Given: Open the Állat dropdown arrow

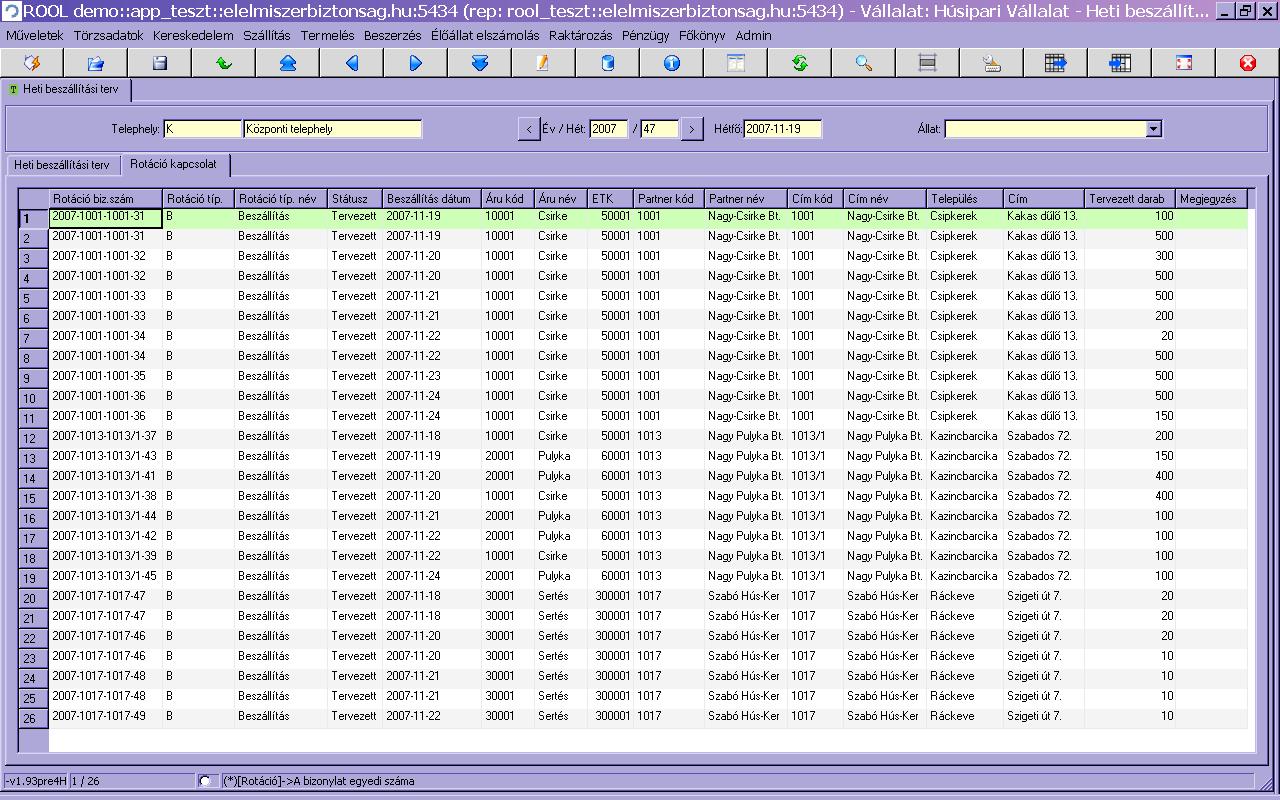Looking at the screenshot, I should [1154, 129].
